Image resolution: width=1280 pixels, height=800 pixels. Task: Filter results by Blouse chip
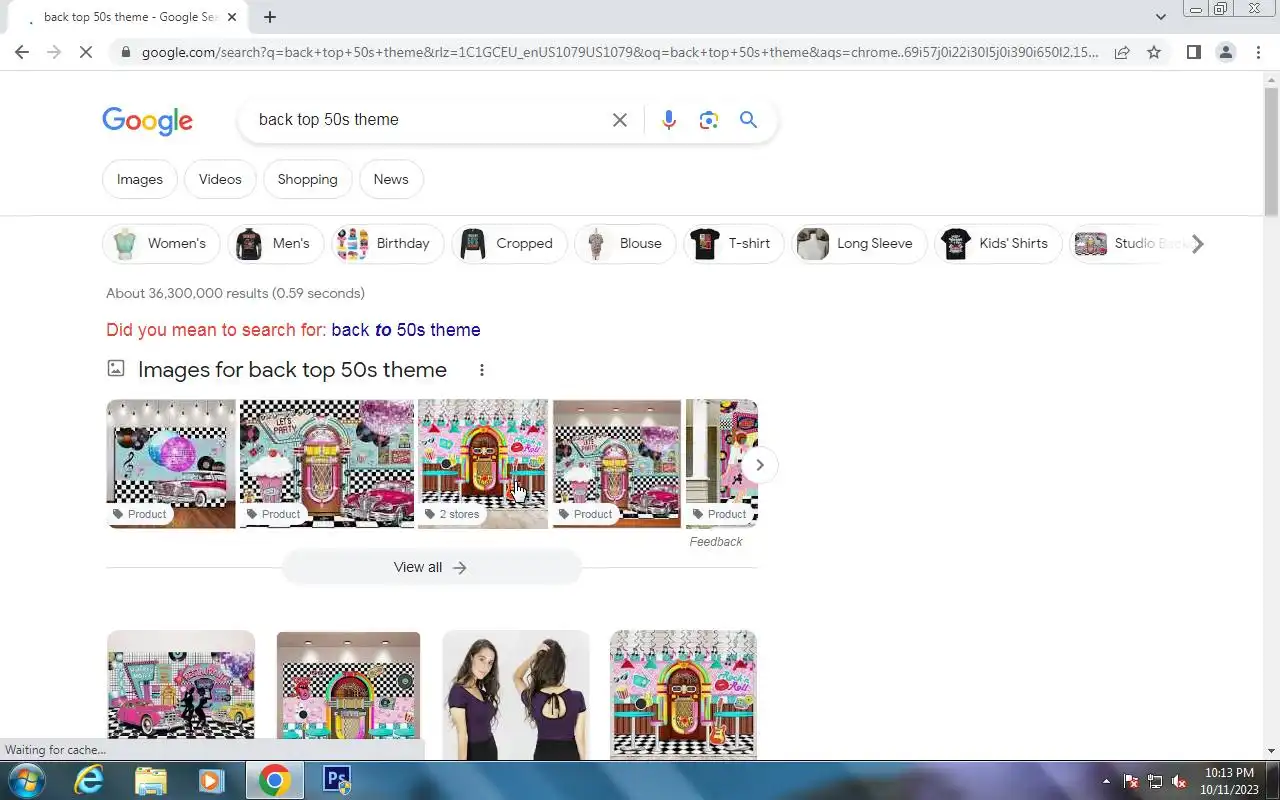(625, 243)
